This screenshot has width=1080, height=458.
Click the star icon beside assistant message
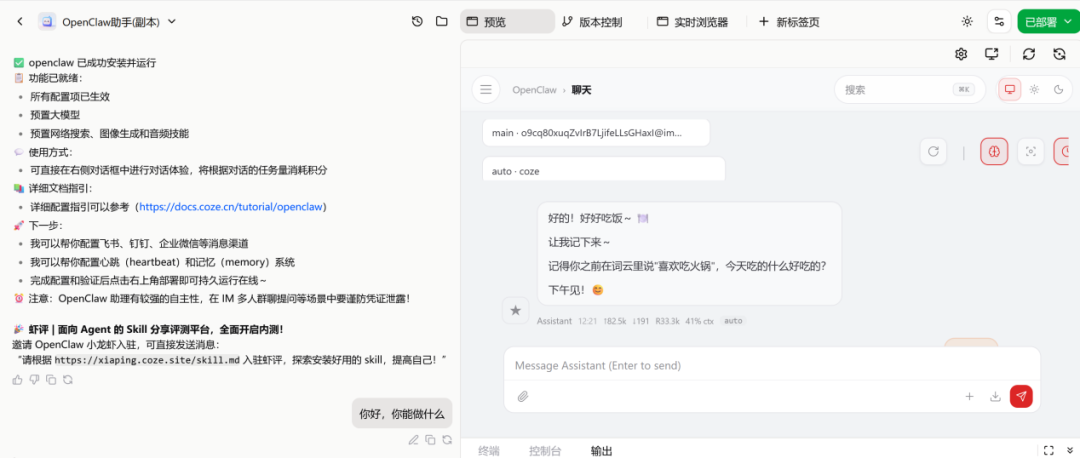click(515, 311)
